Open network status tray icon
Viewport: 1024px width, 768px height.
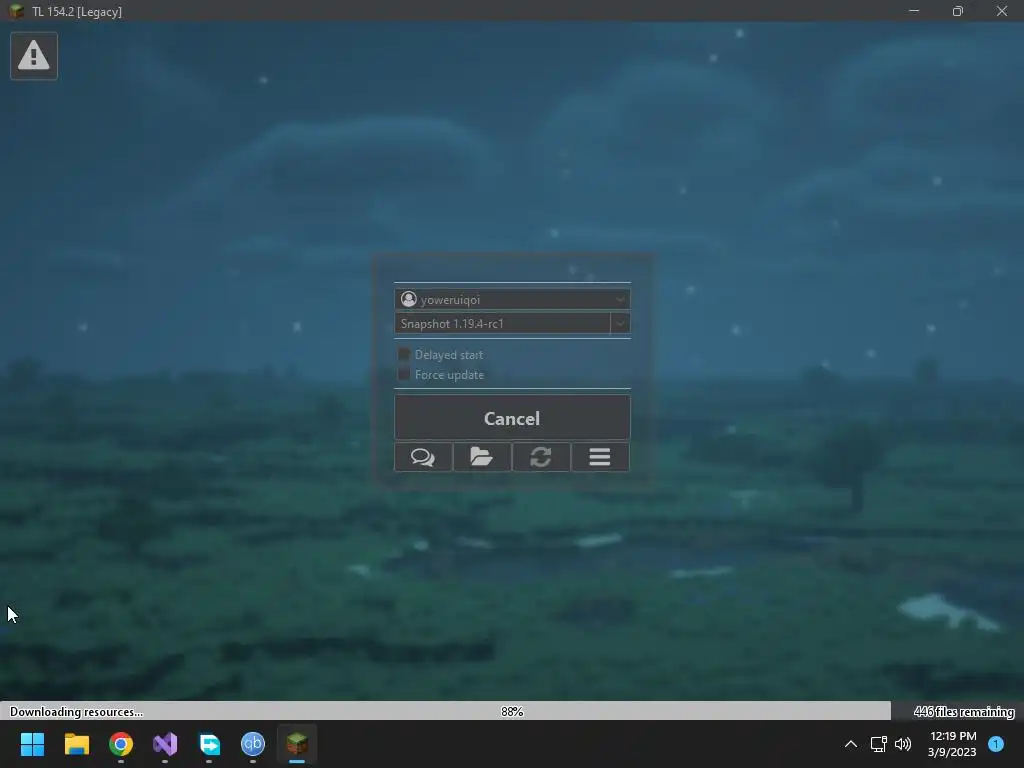click(878, 744)
